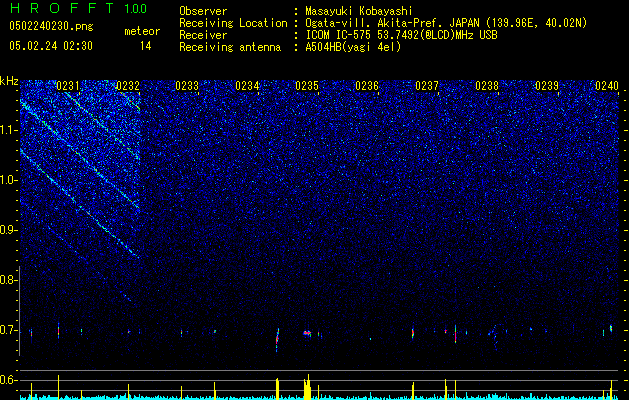Click the HROFFT title text

(x=62, y=8)
